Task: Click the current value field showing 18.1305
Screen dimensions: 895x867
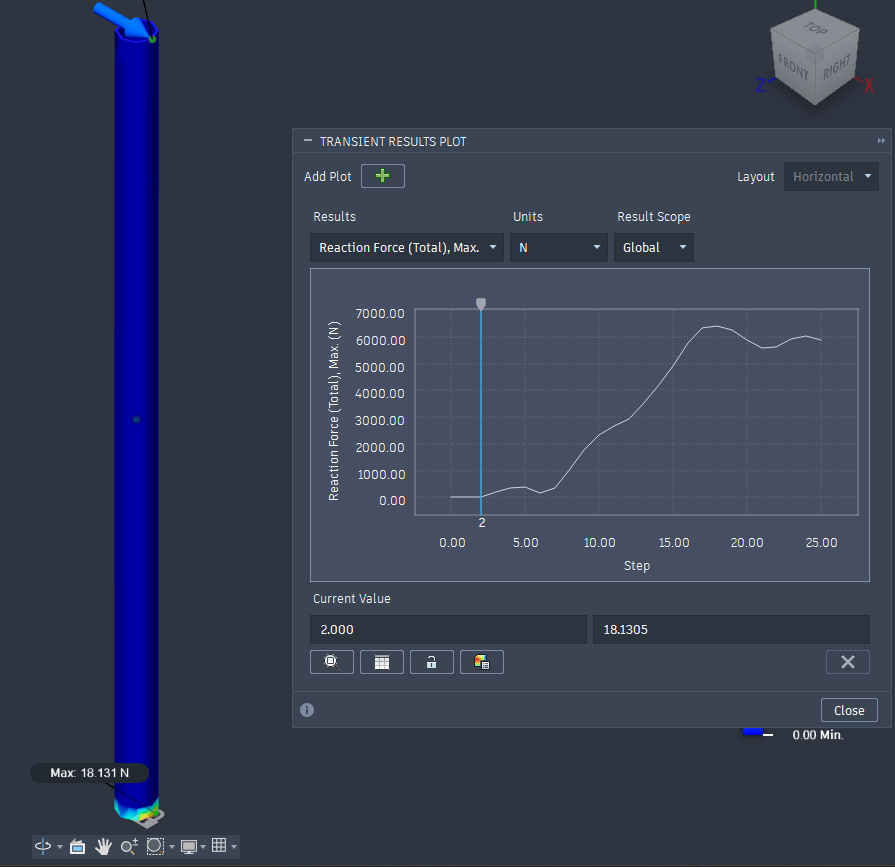Action: click(731, 630)
